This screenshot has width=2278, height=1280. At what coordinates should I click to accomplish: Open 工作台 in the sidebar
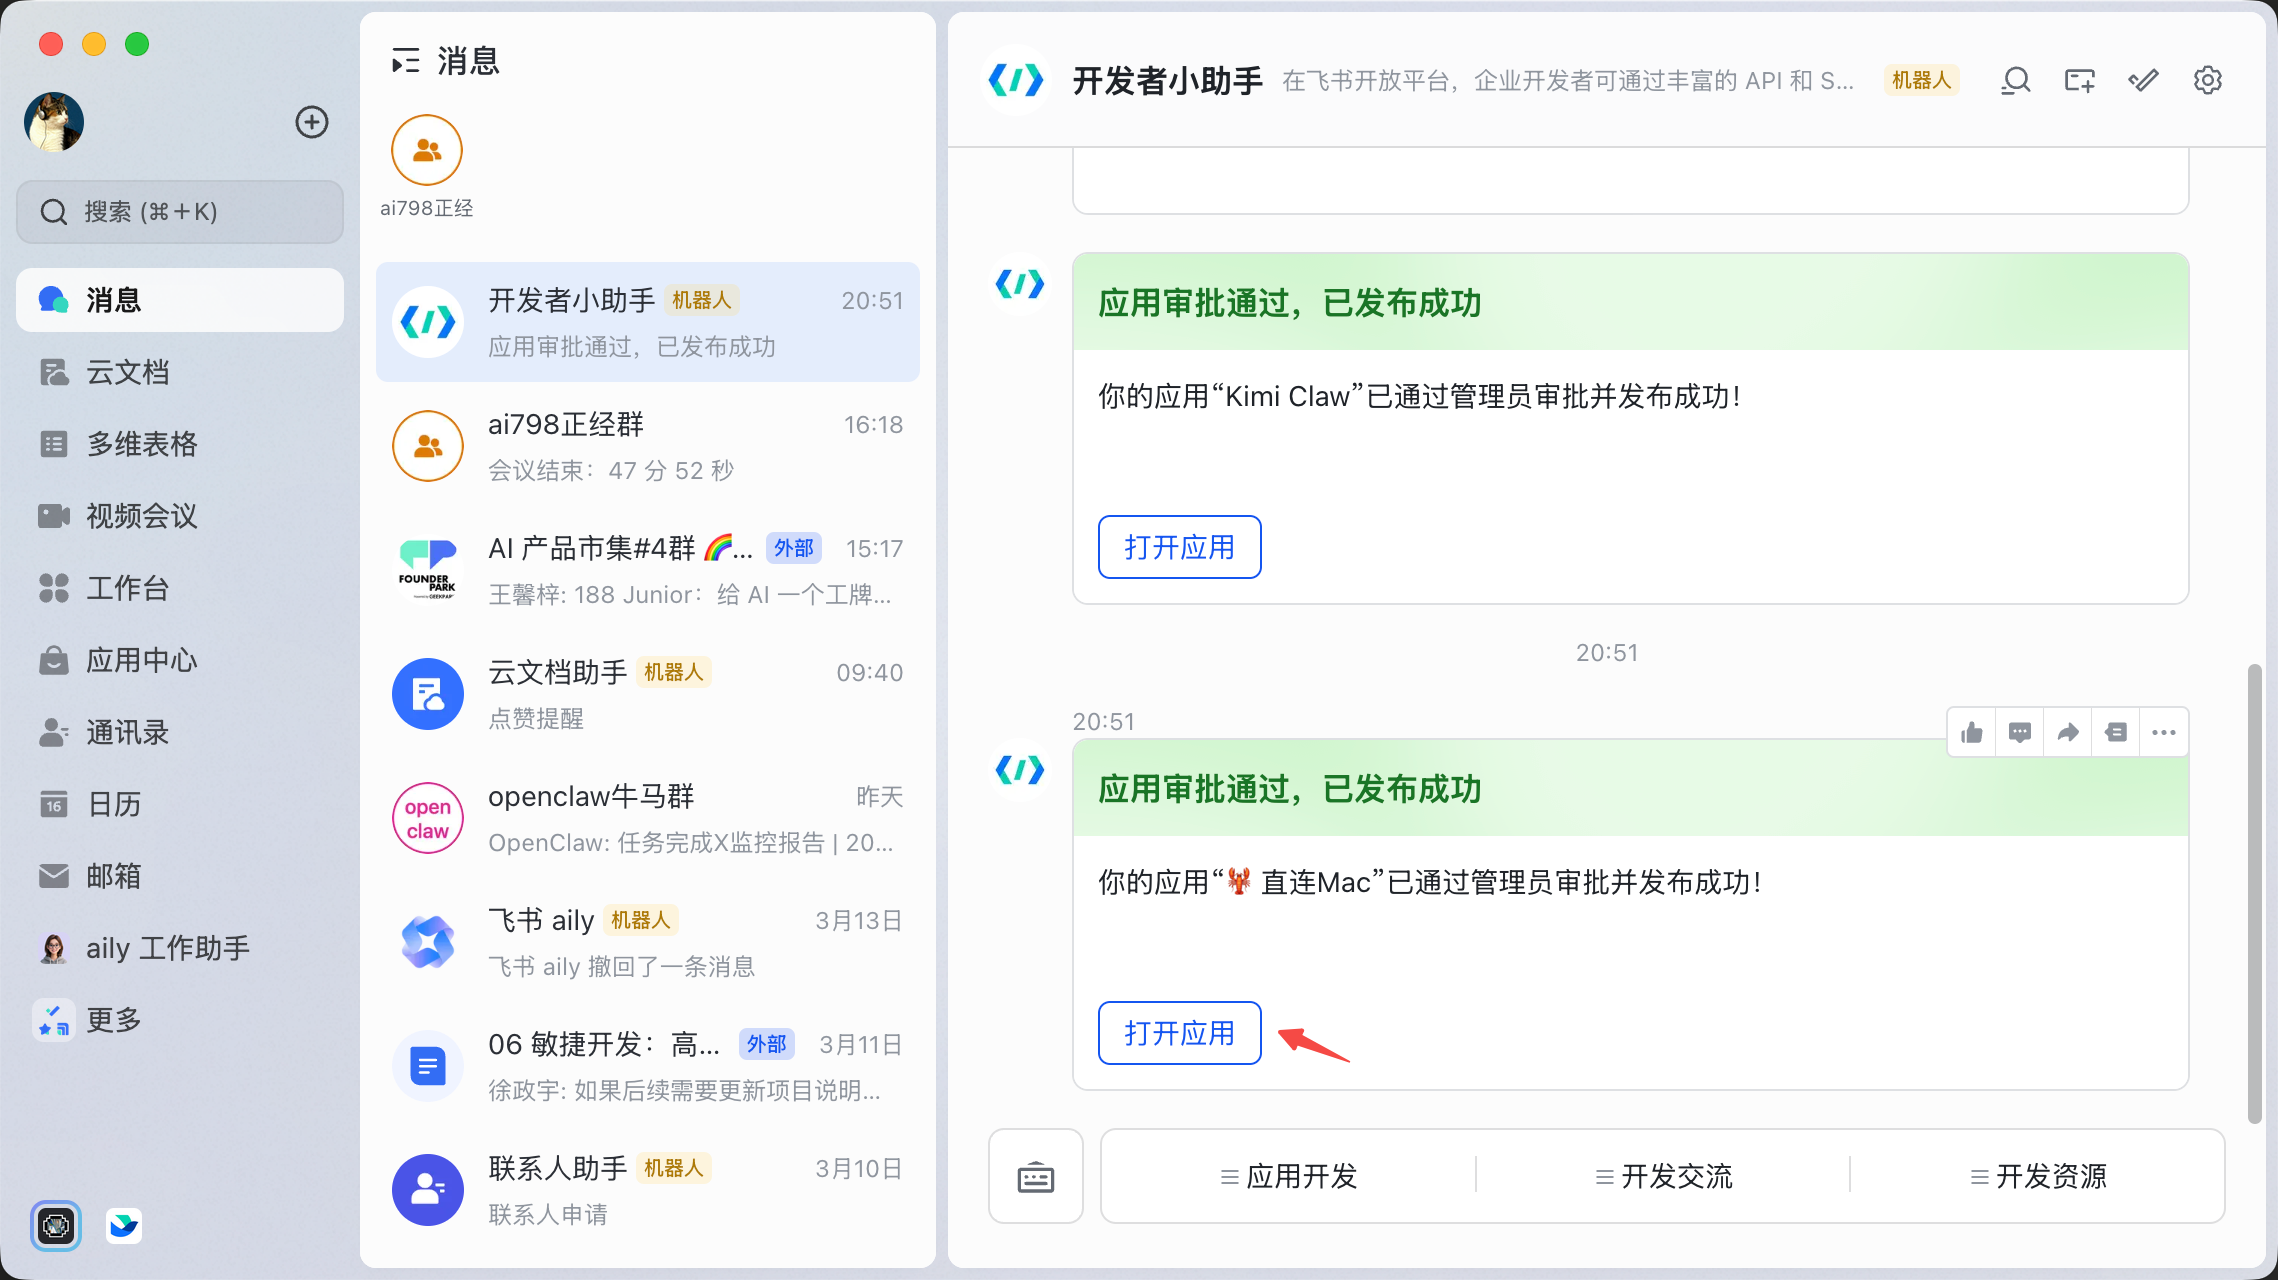[180, 588]
